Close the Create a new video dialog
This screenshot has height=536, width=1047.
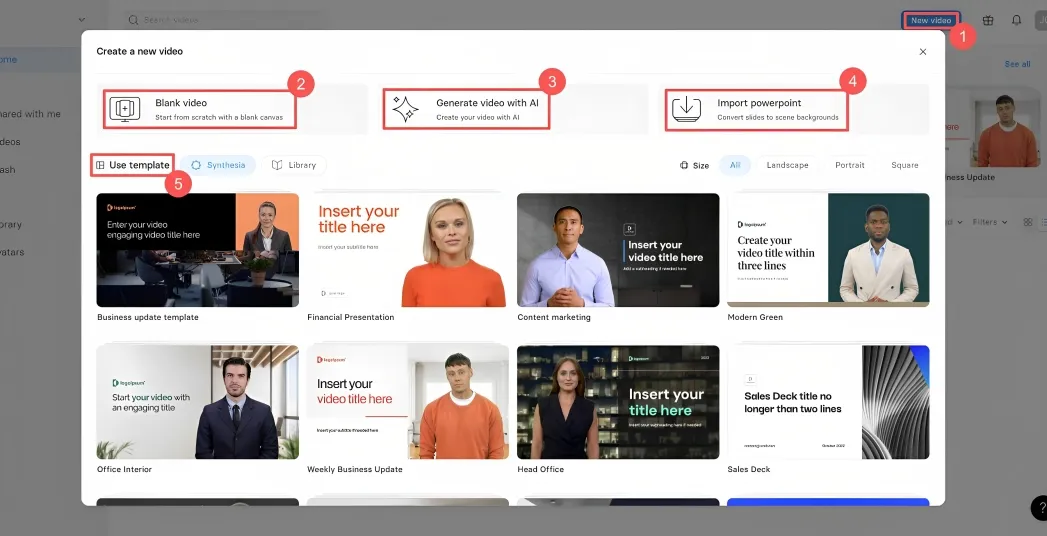coord(922,51)
